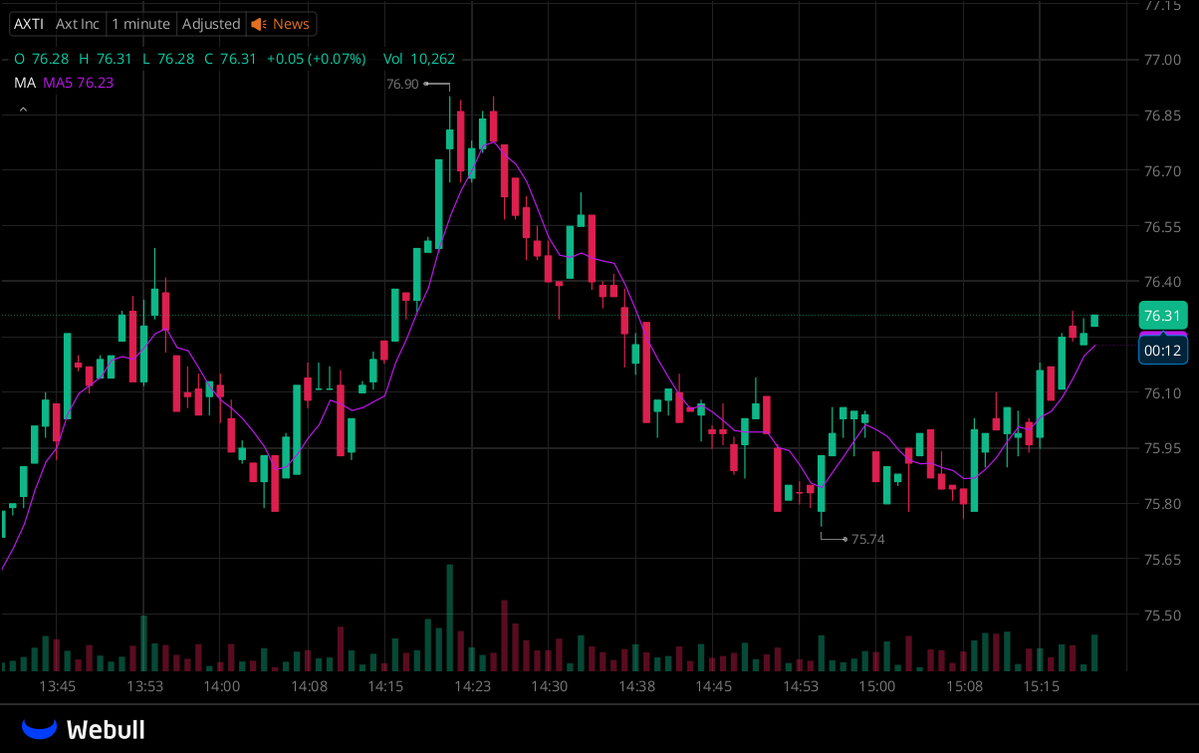Click the 15:00 time axis label
This screenshot has width=1199, height=753.
[877, 686]
